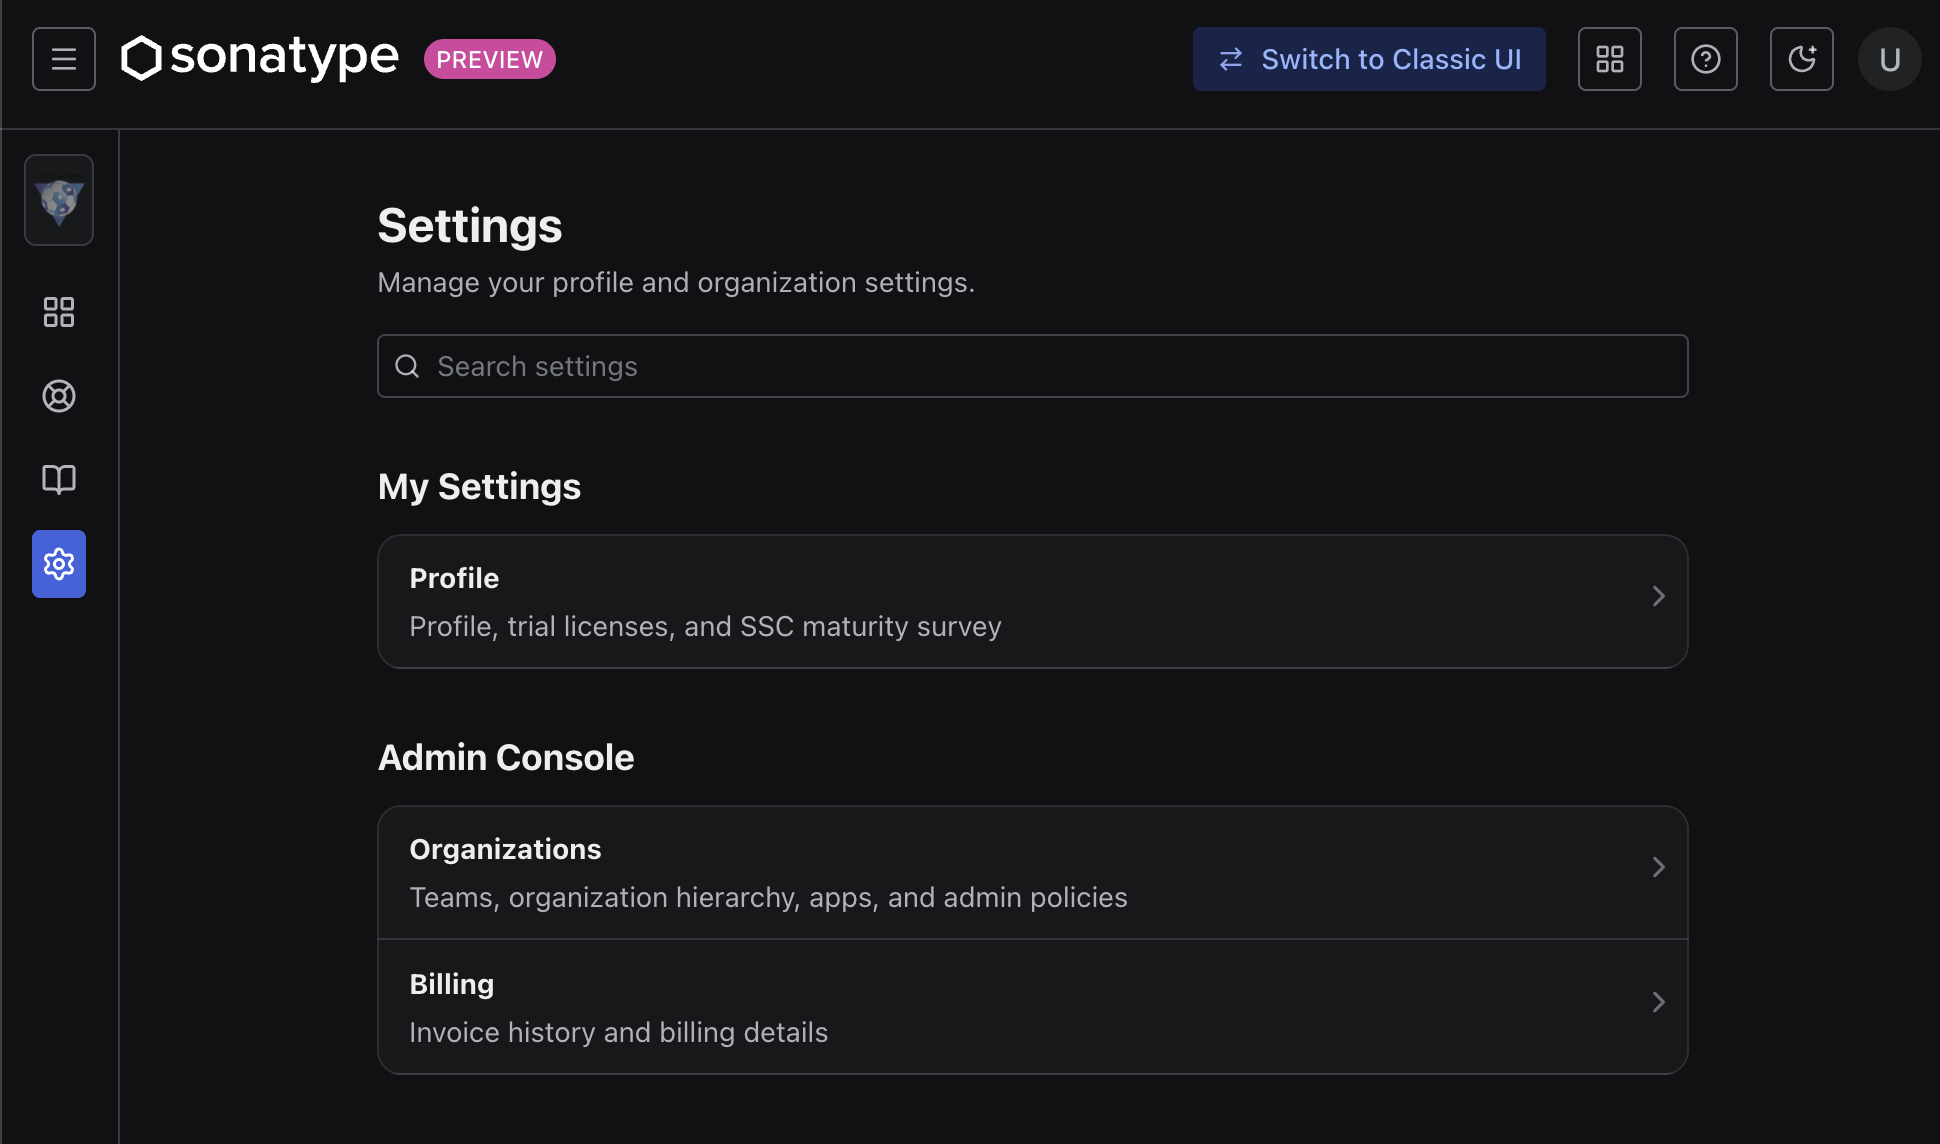Open Billing settings
This screenshot has height=1144, width=1940.
(1033, 1007)
